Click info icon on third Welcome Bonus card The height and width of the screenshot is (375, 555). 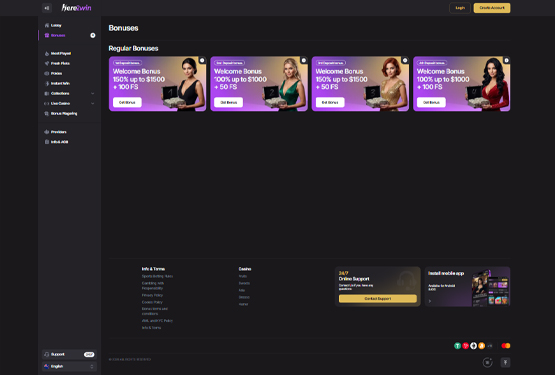(405, 60)
